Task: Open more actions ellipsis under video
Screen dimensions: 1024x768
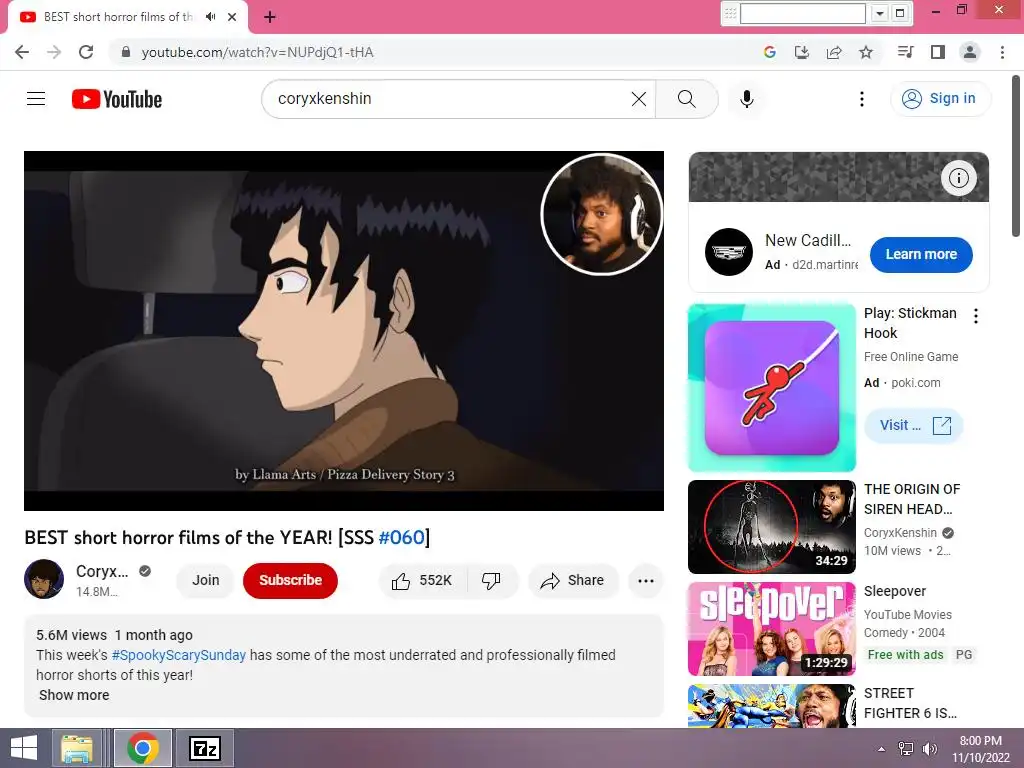Action: click(x=646, y=581)
